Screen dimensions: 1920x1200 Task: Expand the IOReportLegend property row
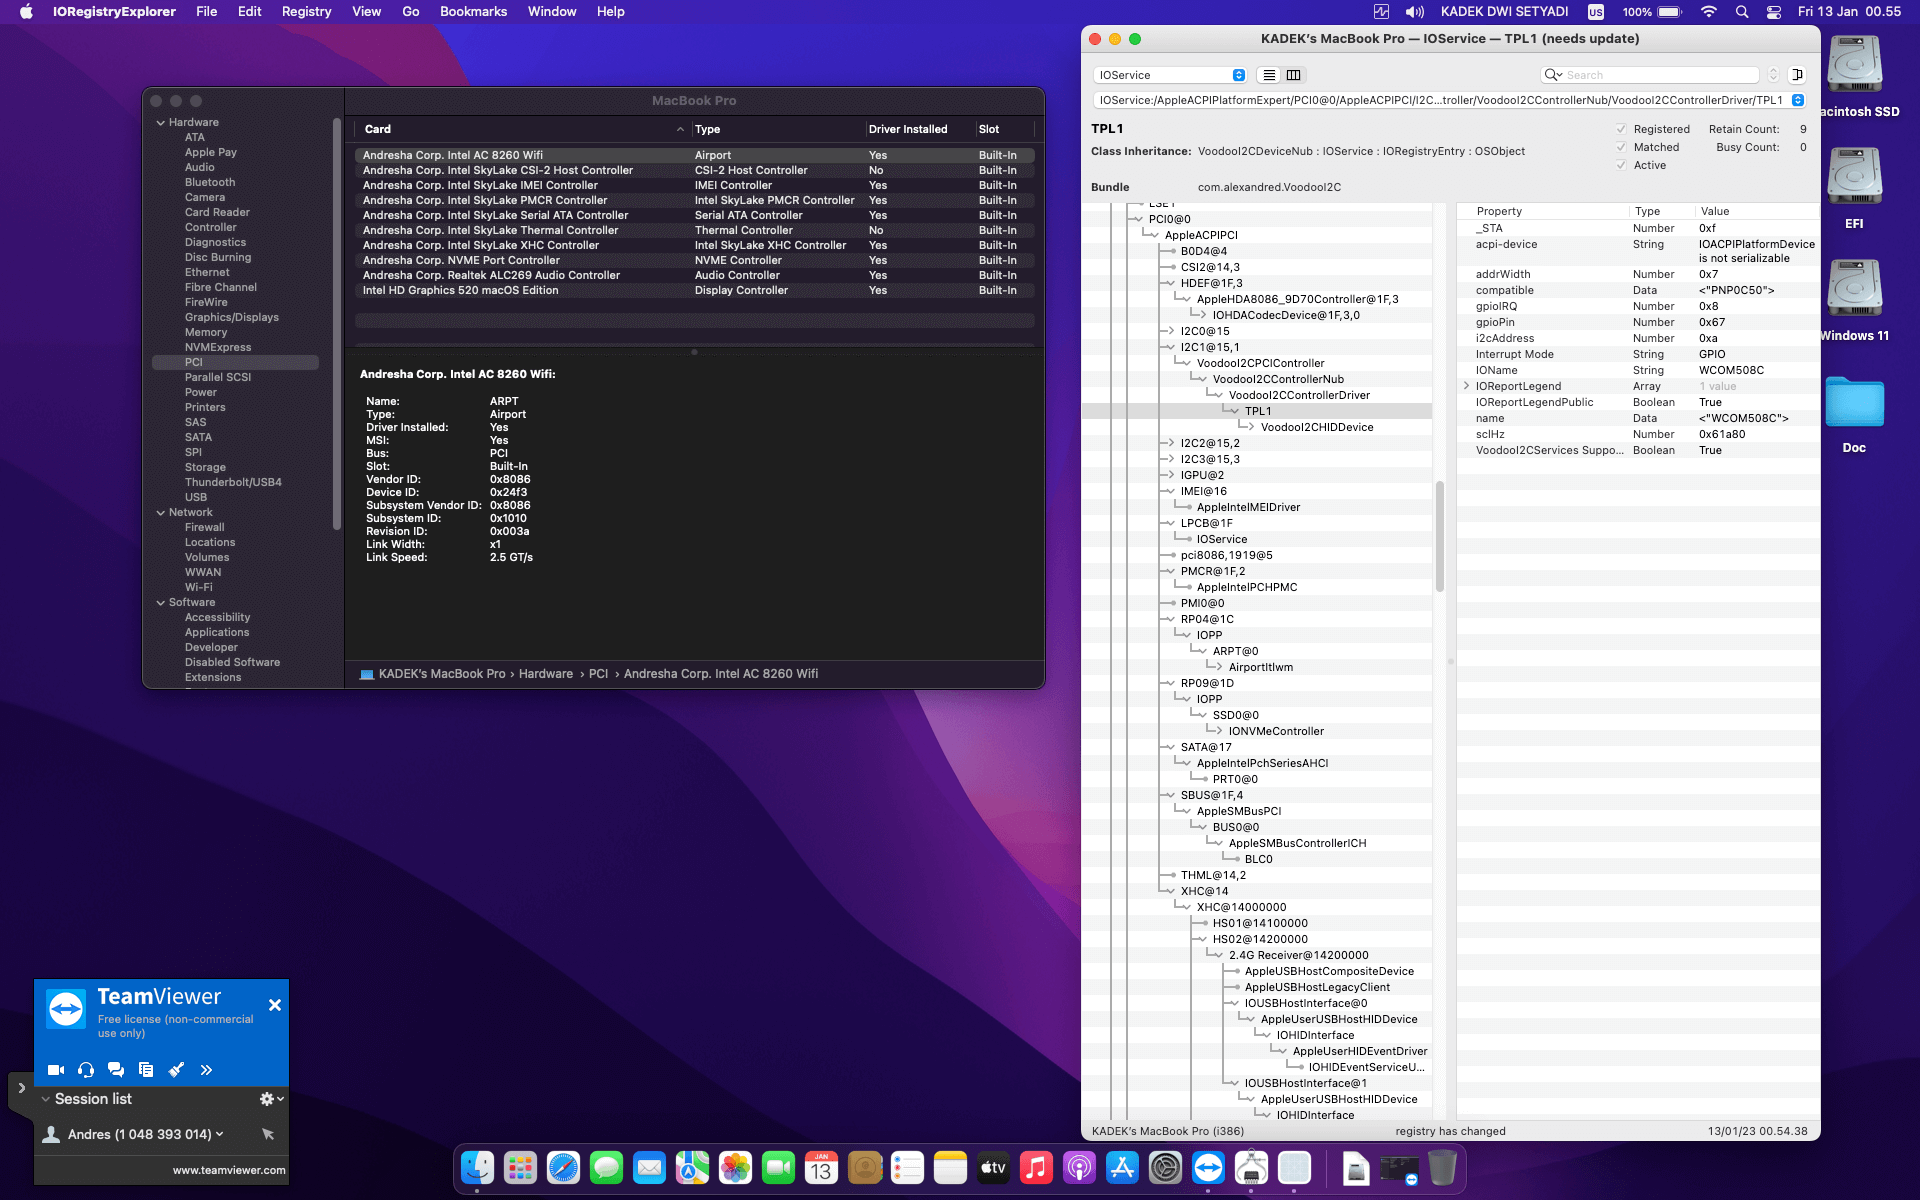coord(1466,386)
